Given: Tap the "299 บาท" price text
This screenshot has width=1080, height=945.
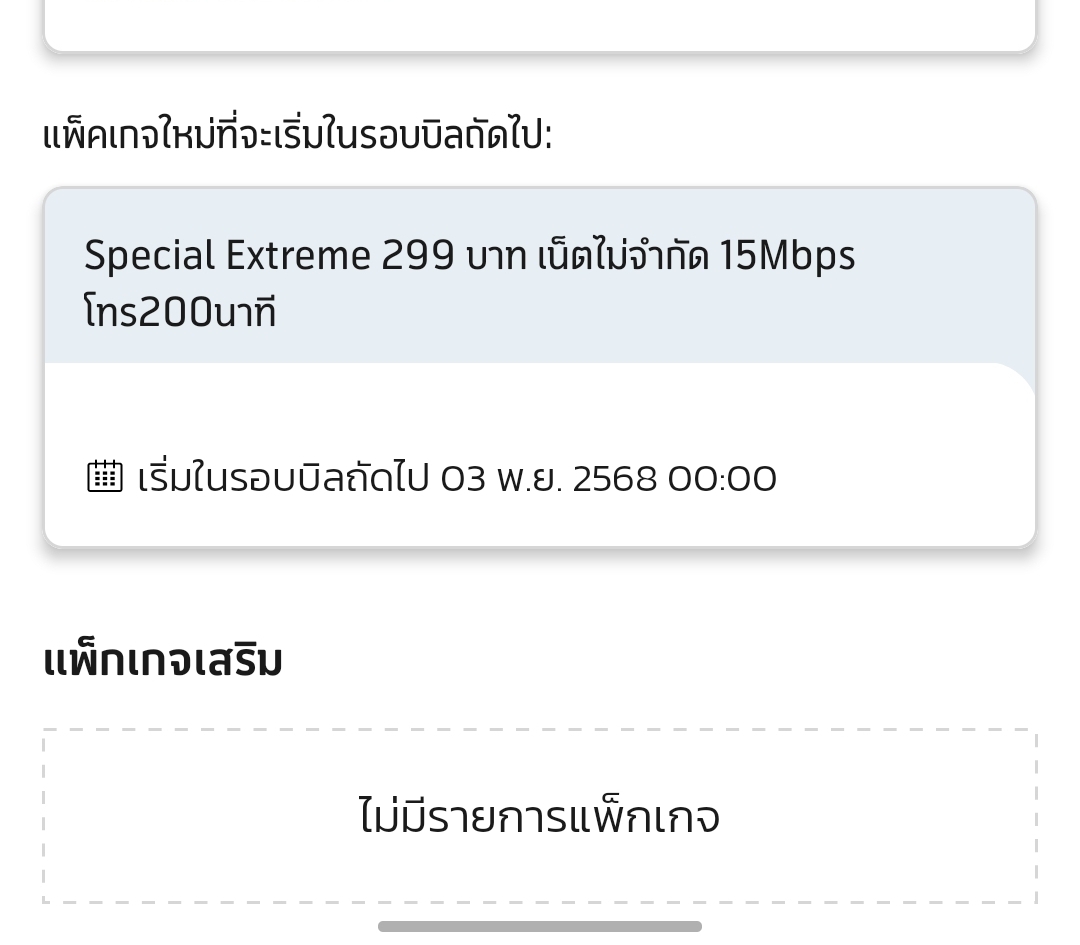Looking at the screenshot, I should click(x=454, y=256).
